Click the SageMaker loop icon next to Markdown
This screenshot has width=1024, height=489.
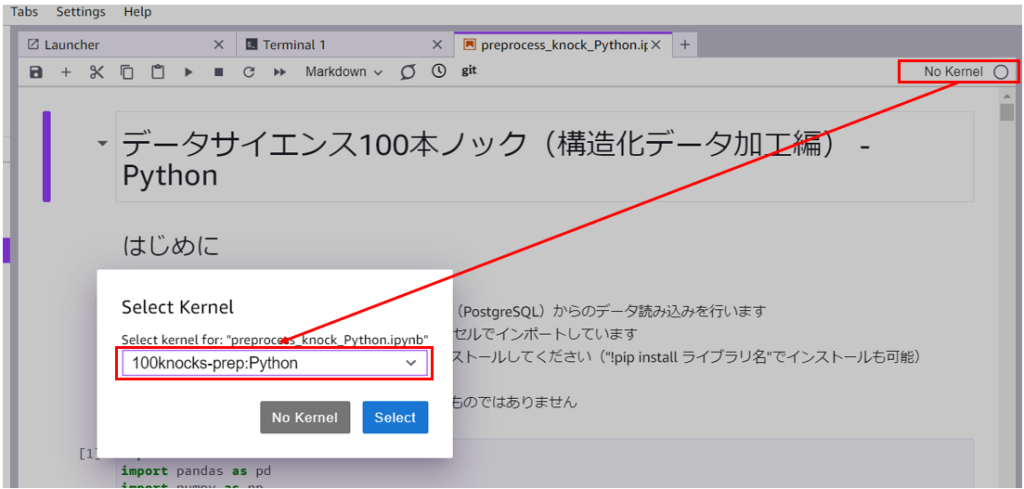408,72
